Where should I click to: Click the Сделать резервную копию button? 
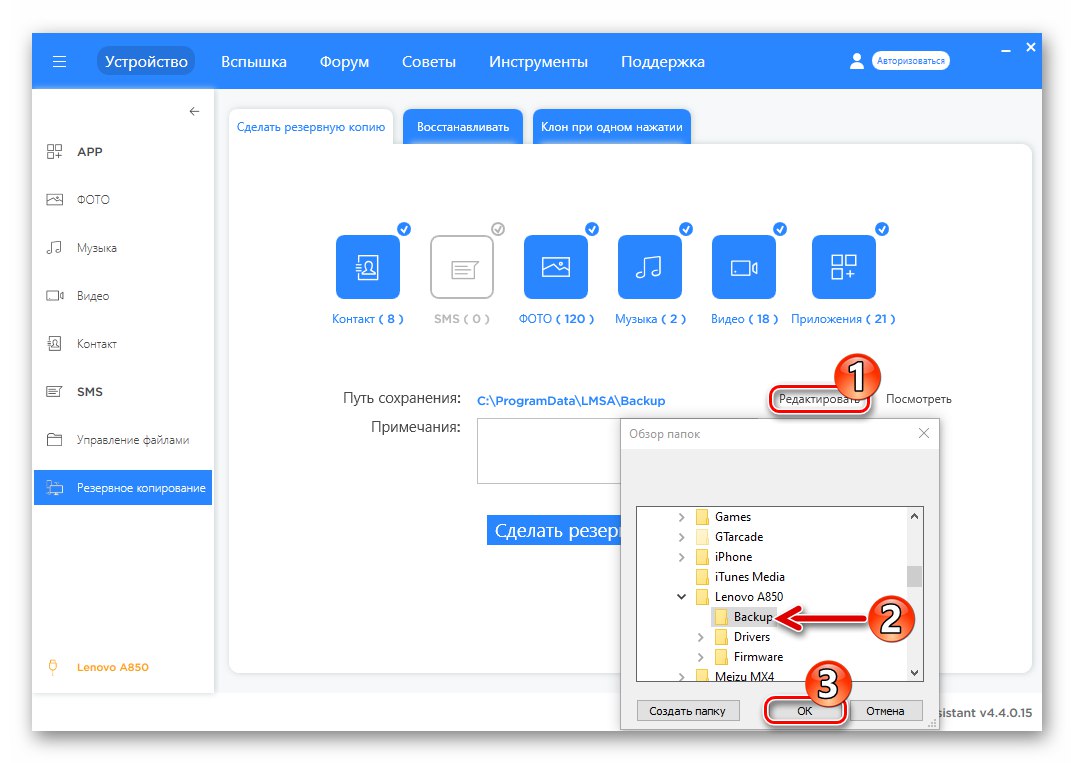(x=554, y=530)
